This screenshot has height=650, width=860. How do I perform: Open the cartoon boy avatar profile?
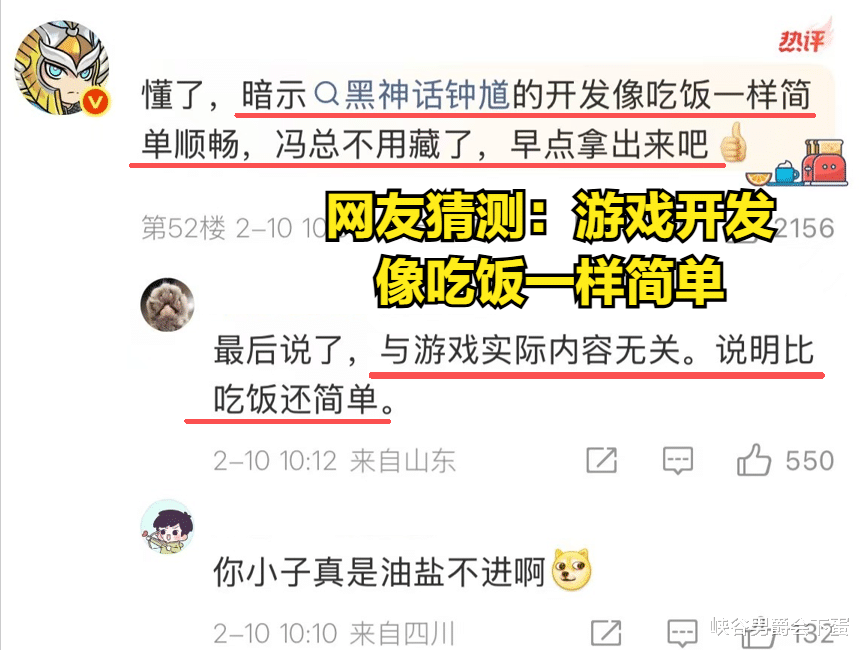coord(167,527)
